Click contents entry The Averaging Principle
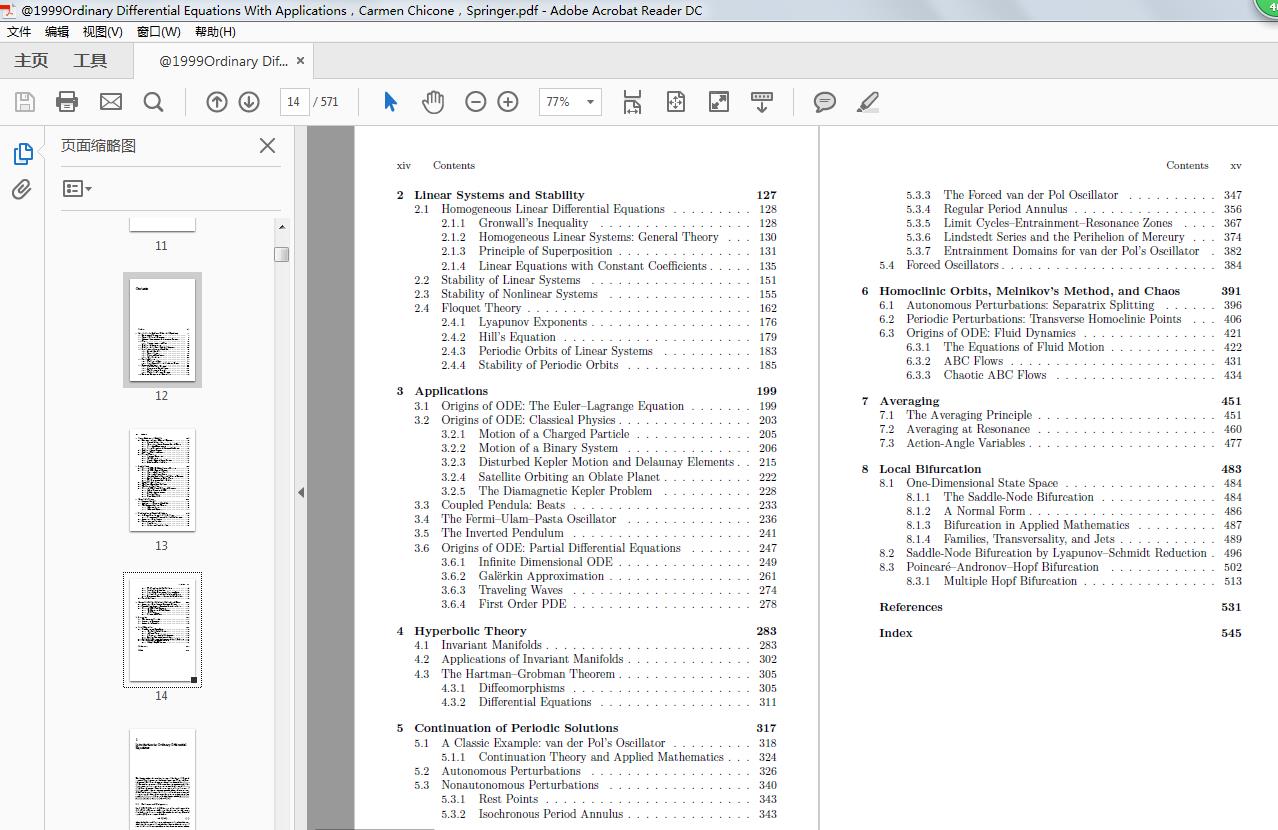 coord(969,415)
